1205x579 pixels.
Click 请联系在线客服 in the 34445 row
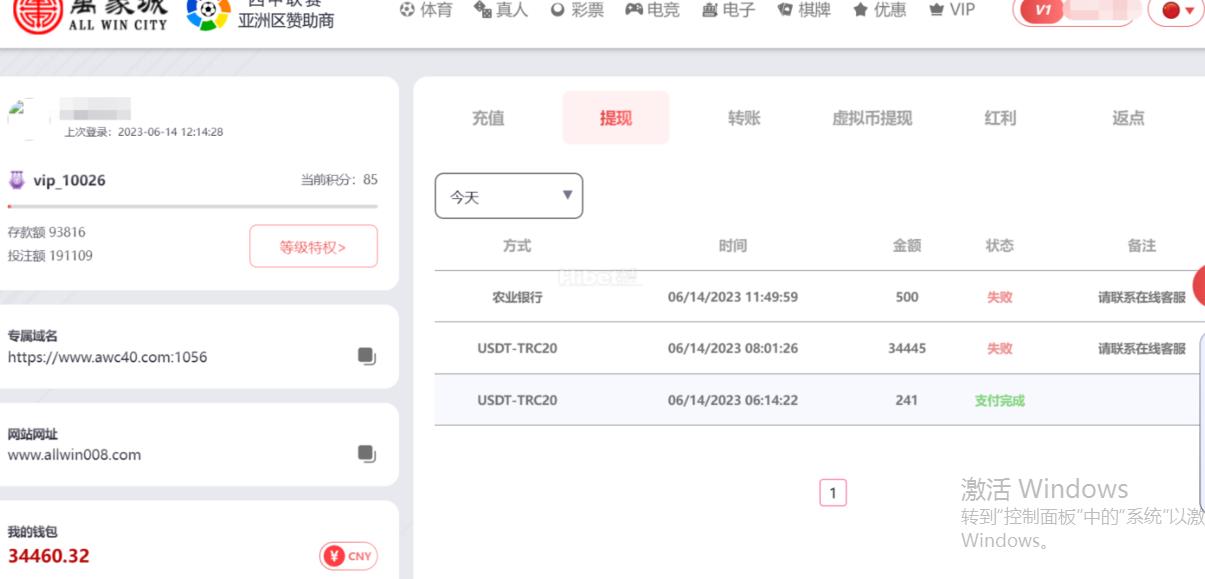(x=1142, y=349)
